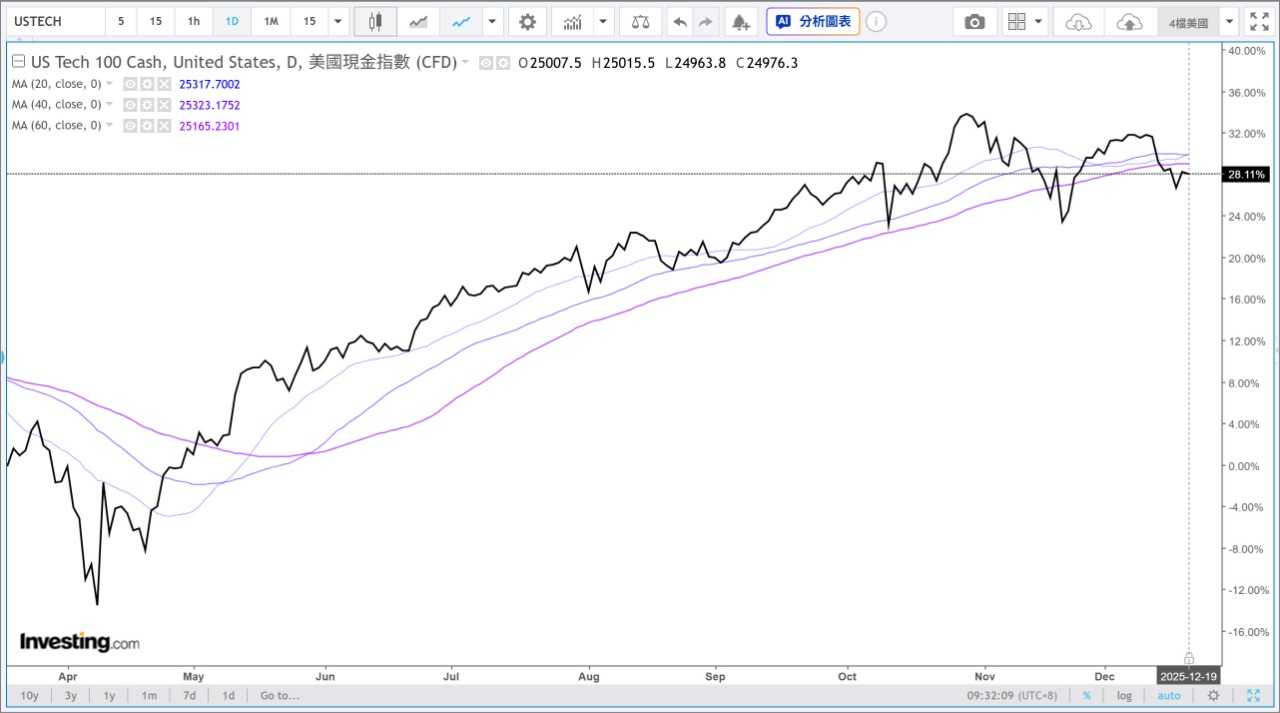Image resolution: width=1280 pixels, height=713 pixels.
Task: Toggle the percentage scale mode
Action: click(1086, 695)
